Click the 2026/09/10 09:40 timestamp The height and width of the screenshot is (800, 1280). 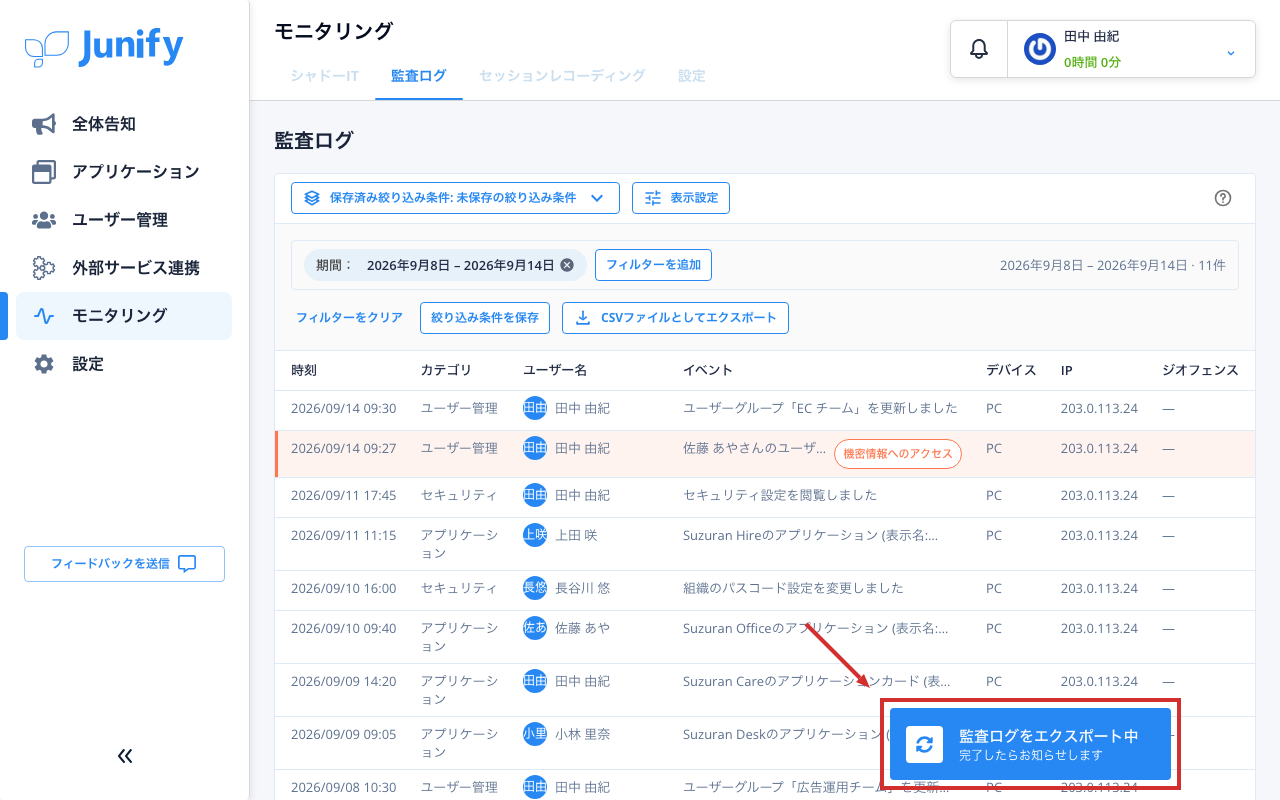click(343, 628)
